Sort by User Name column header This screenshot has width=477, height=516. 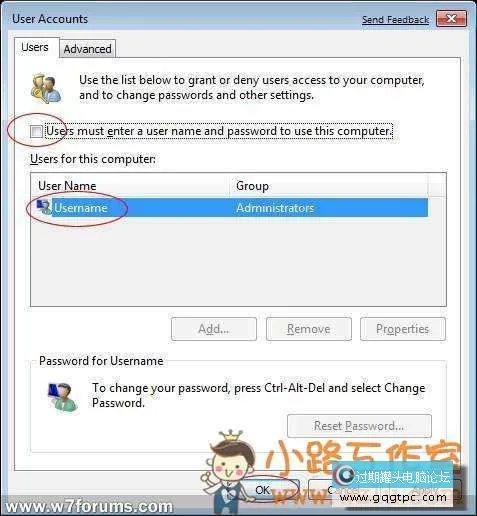130,185
